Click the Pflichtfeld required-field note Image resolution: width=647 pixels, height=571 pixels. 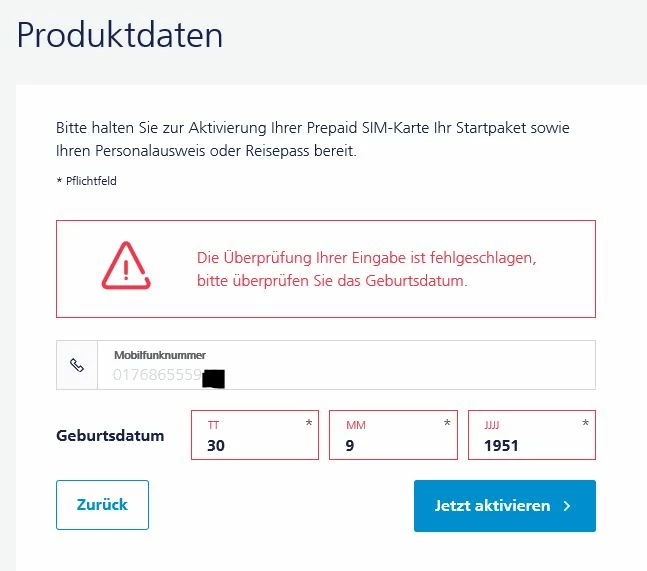[86, 181]
